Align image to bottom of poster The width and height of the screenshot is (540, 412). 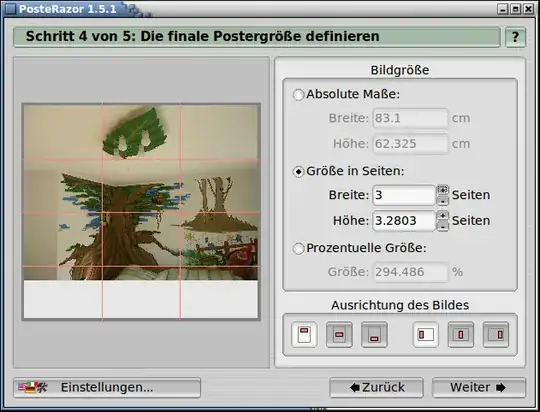(x=374, y=334)
